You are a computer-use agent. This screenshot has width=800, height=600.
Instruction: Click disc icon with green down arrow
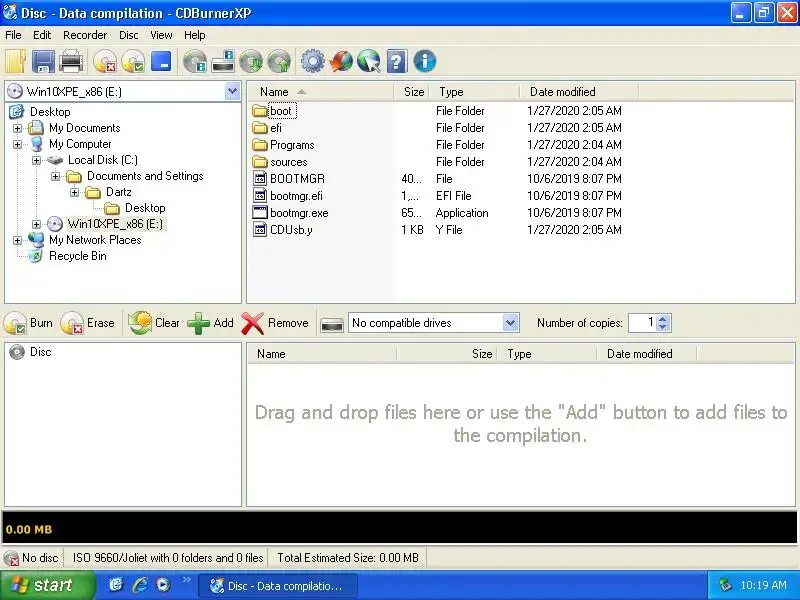[251, 62]
